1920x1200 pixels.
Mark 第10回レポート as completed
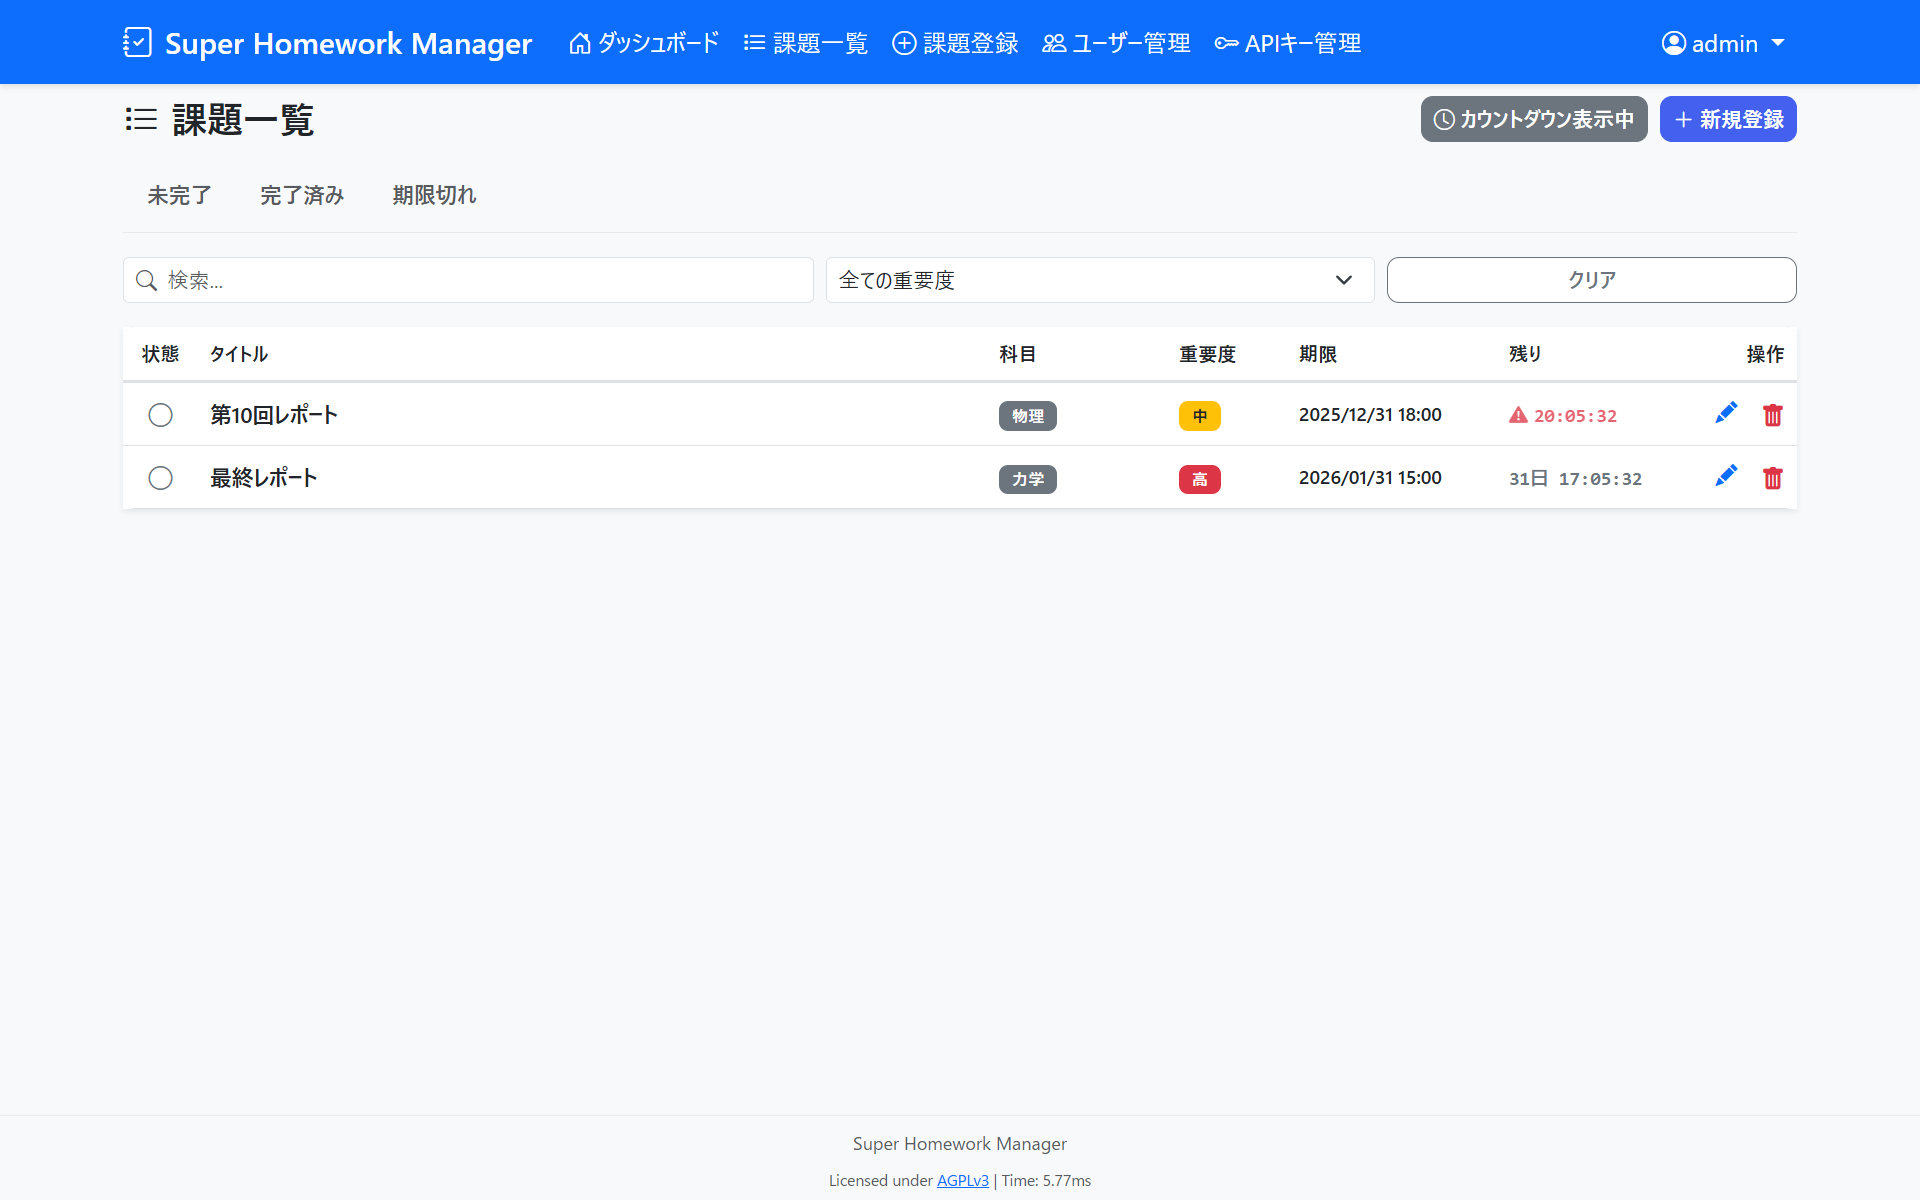160,415
